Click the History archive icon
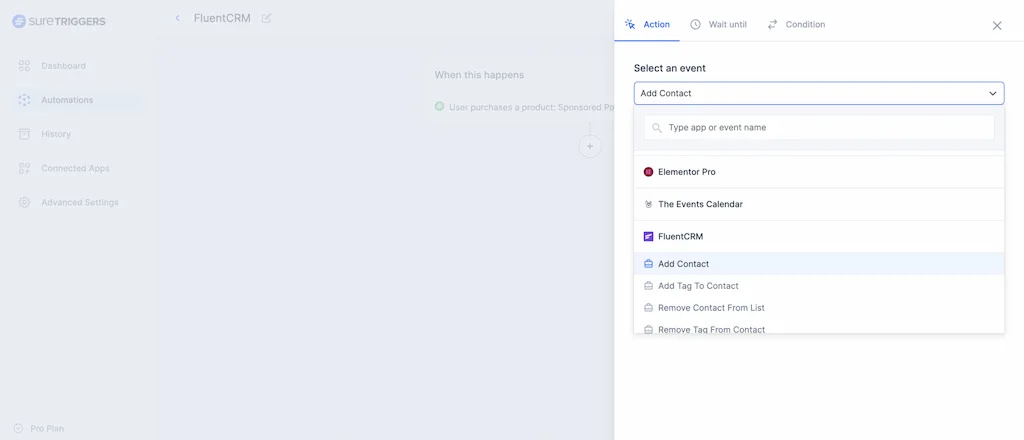This screenshot has height=440, width=1024. 24,134
